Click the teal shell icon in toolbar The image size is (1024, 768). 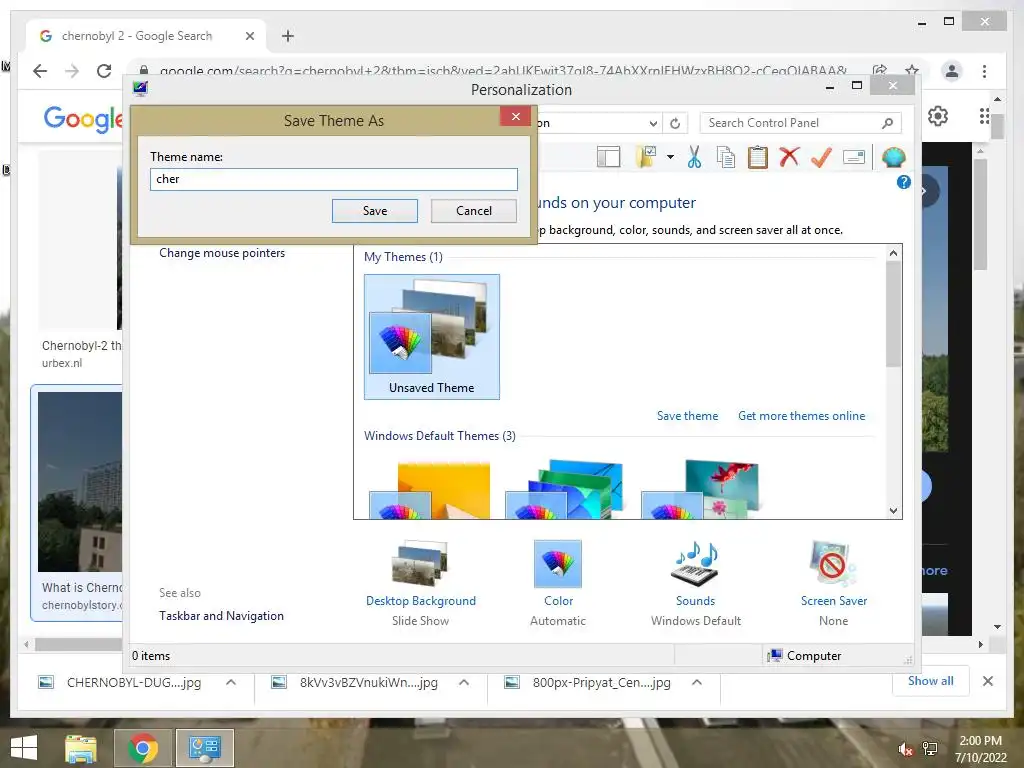[893, 157]
